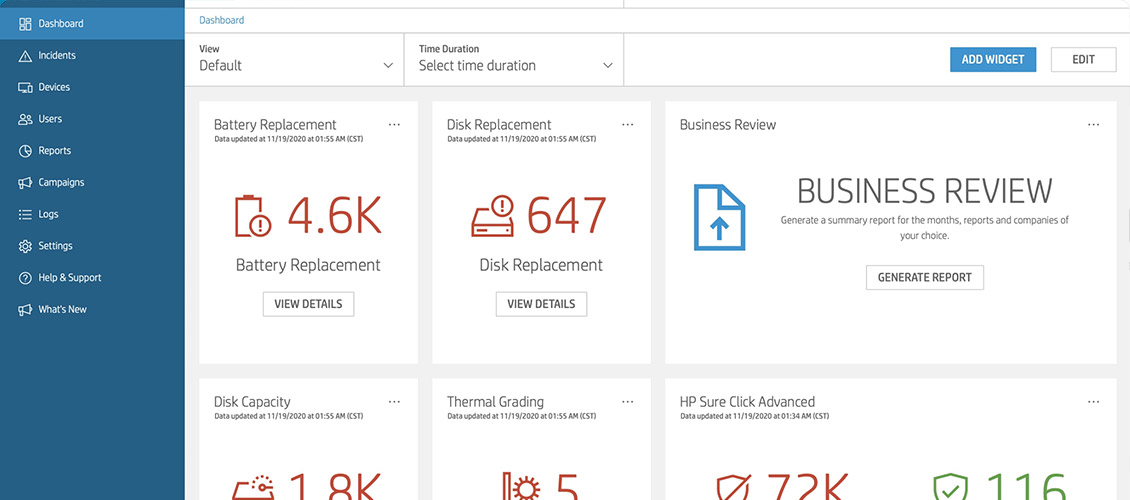Click the Reports pie chart icon
The width and height of the screenshot is (1130, 500).
(25, 151)
